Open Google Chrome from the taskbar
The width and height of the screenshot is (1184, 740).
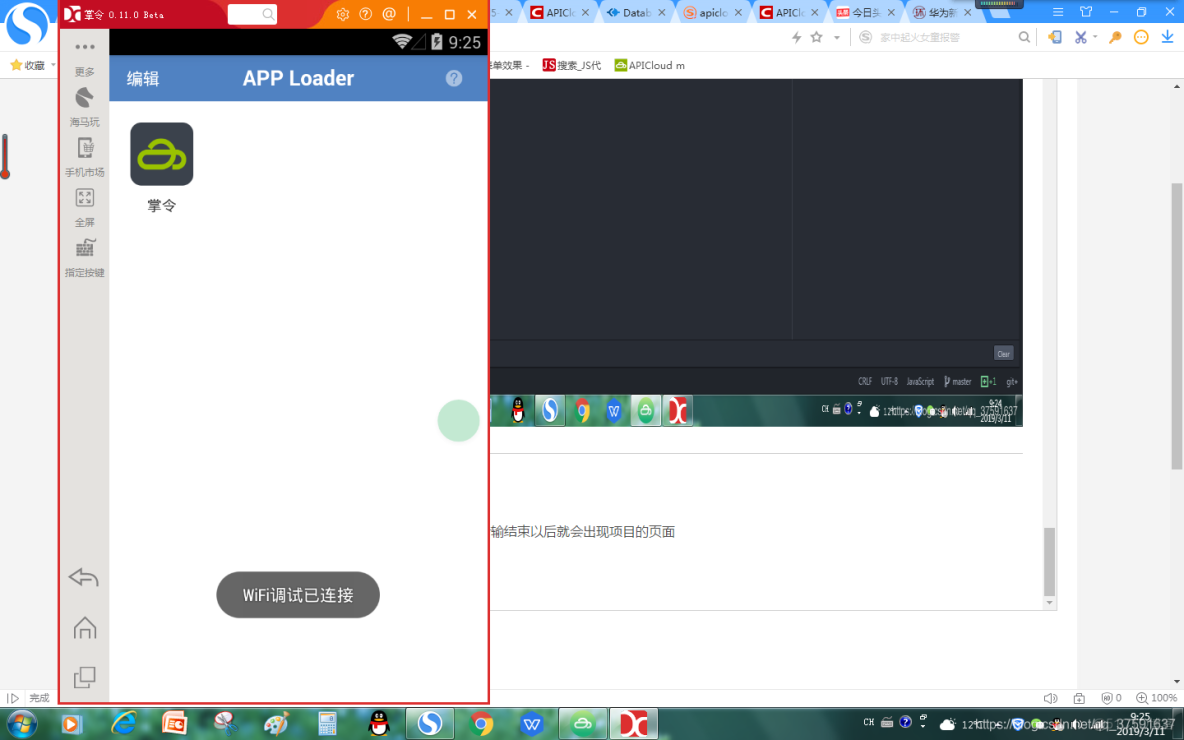(x=480, y=724)
